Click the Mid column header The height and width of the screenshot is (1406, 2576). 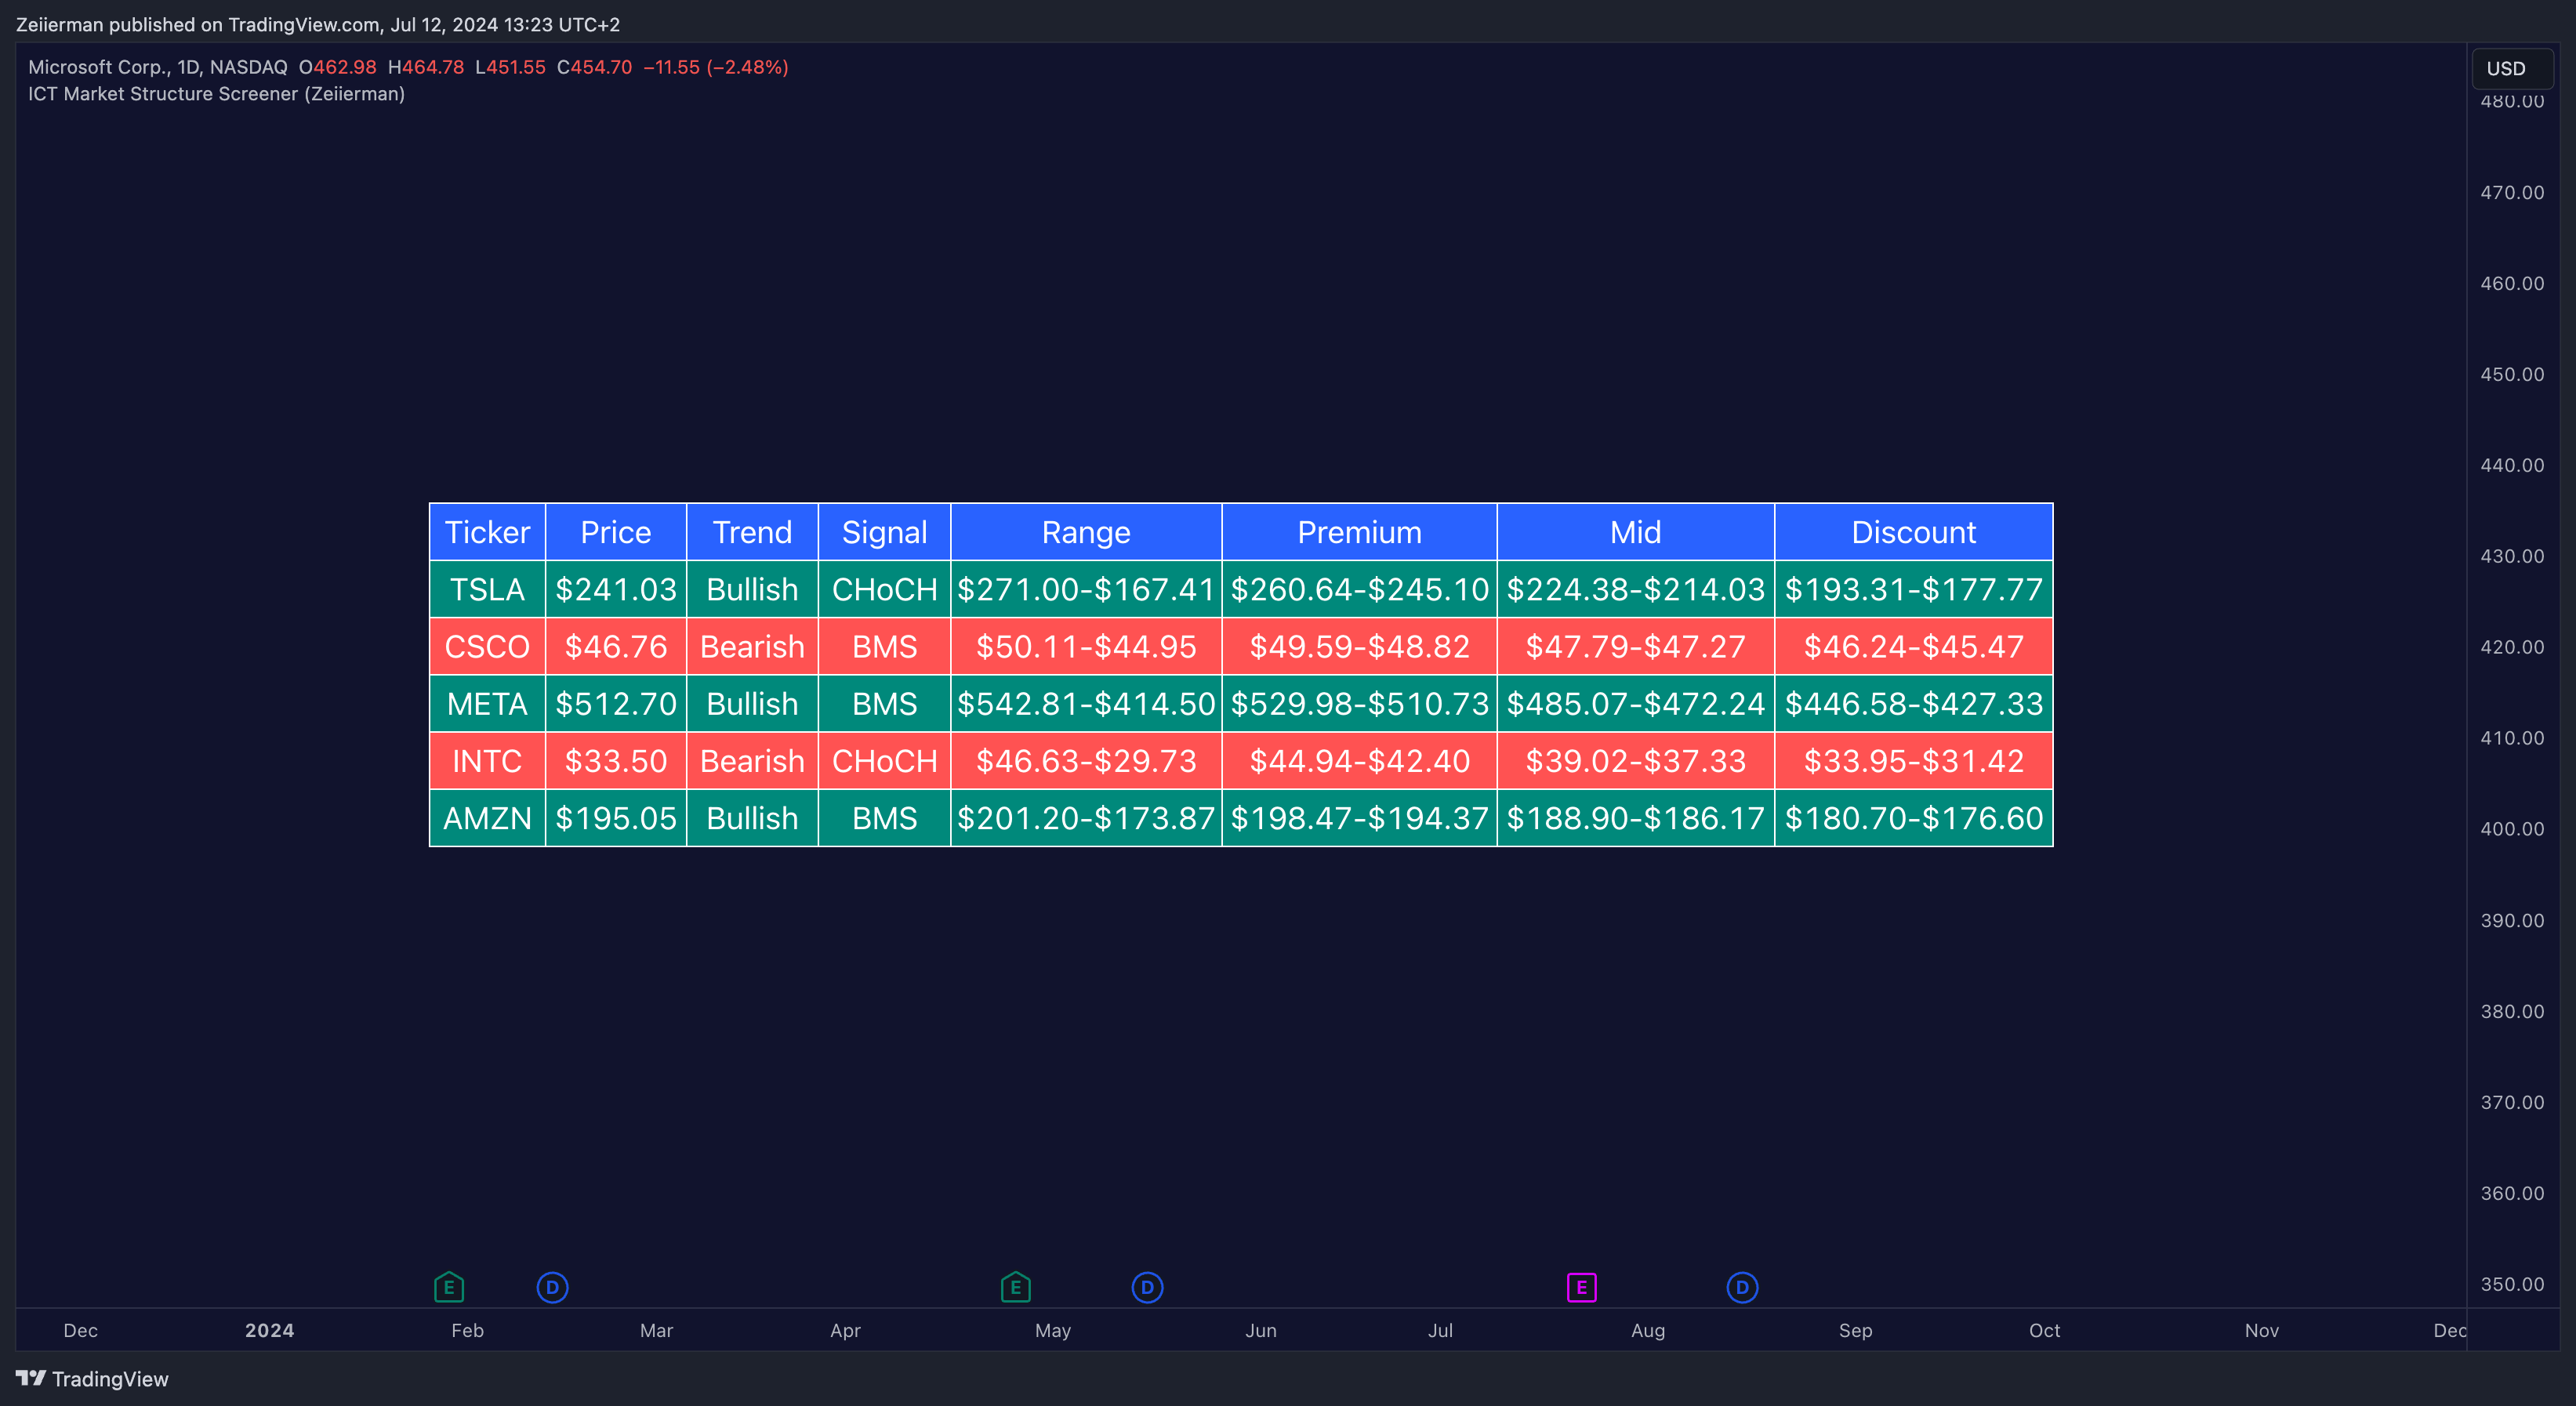(1635, 532)
